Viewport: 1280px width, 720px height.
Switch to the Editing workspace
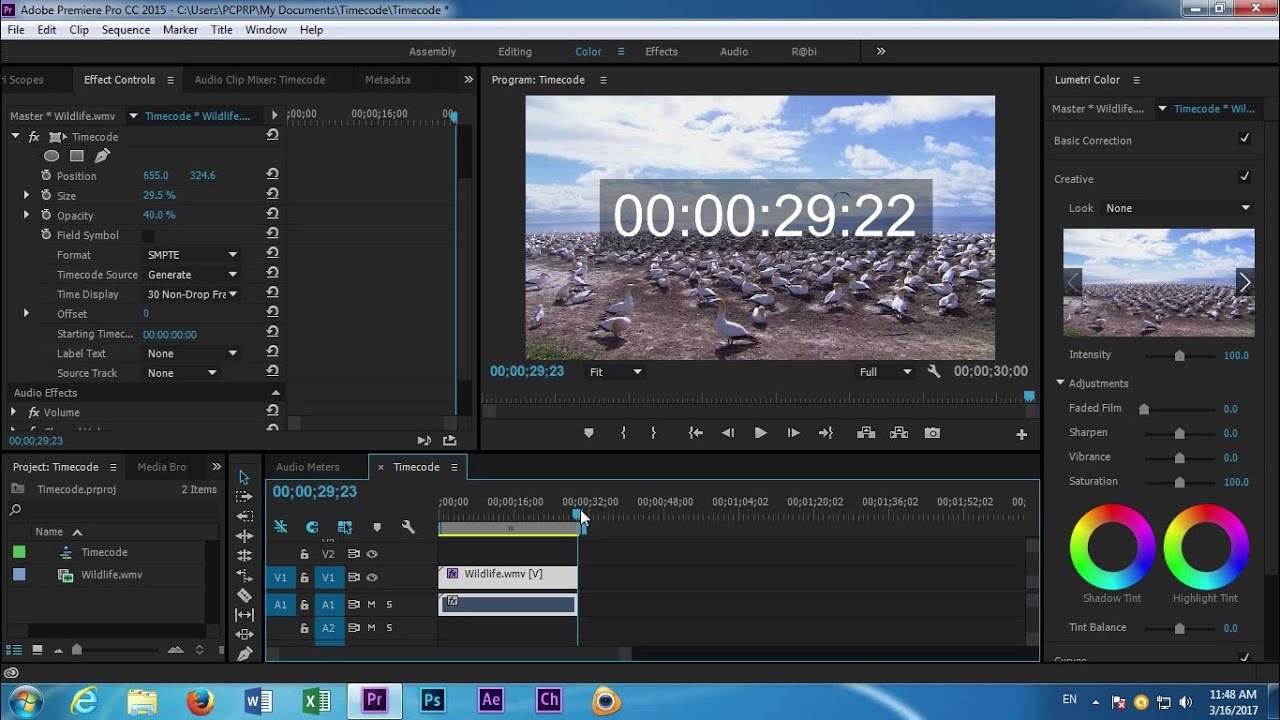point(515,52)
